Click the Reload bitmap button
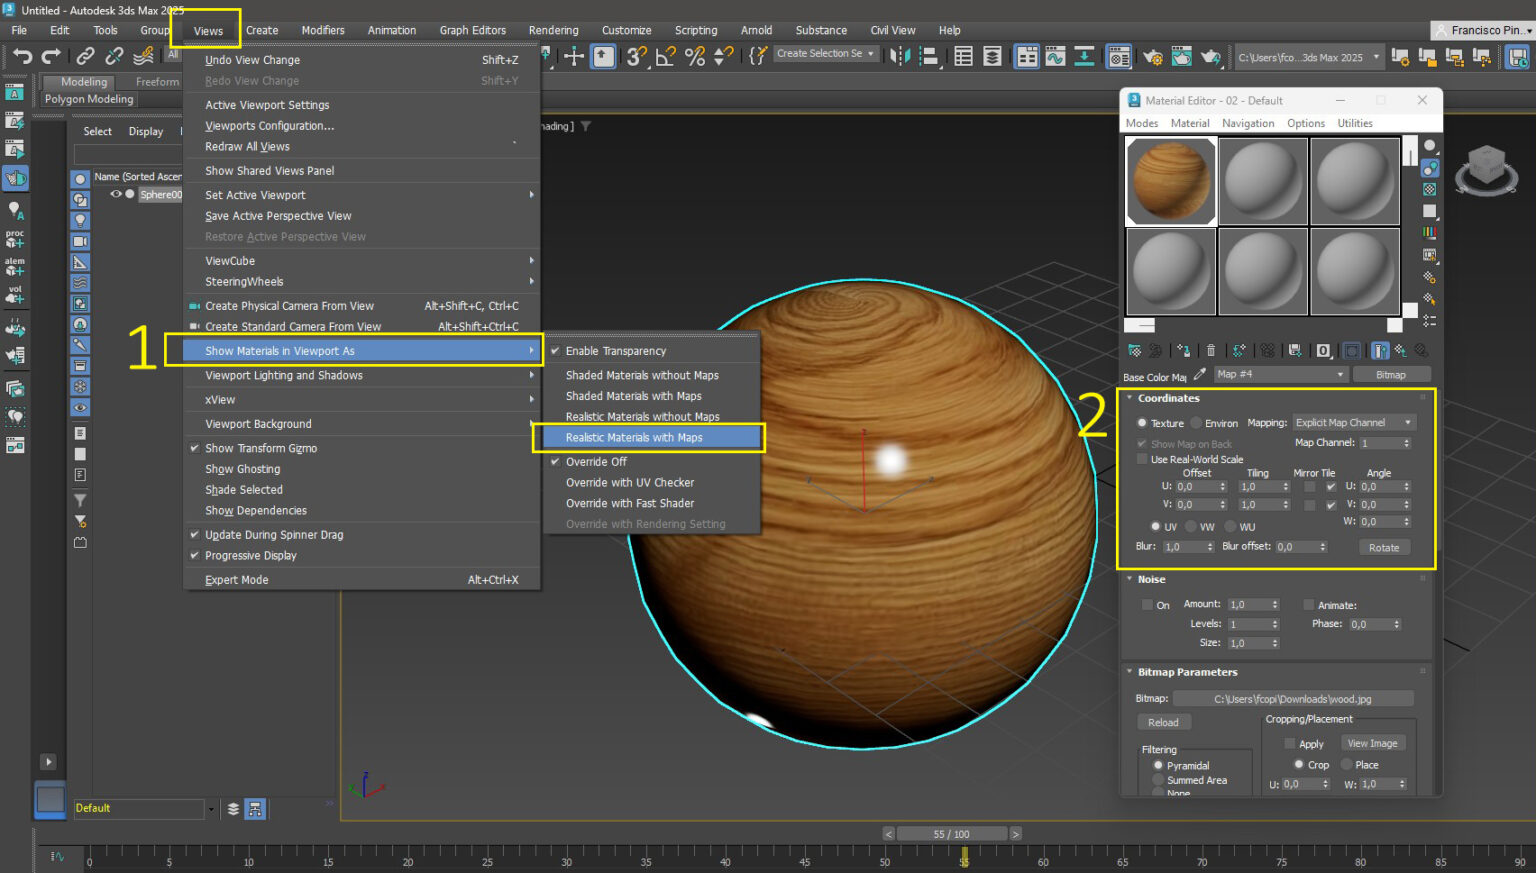The width and height of the screenshot is (1536, 873). pyautogui.click(x=1163, y=722)
